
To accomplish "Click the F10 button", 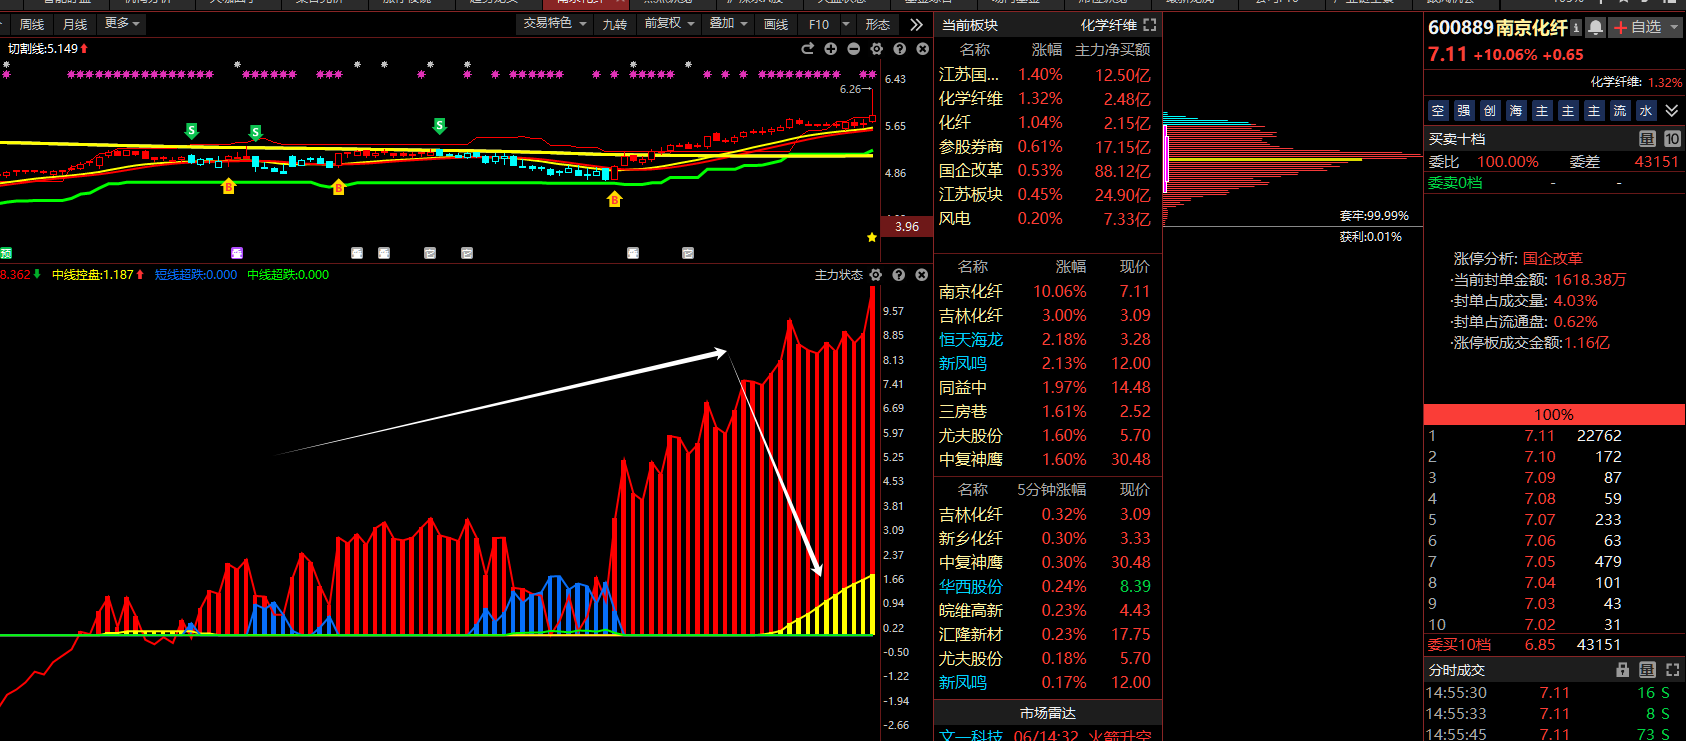I will [819, 24].
